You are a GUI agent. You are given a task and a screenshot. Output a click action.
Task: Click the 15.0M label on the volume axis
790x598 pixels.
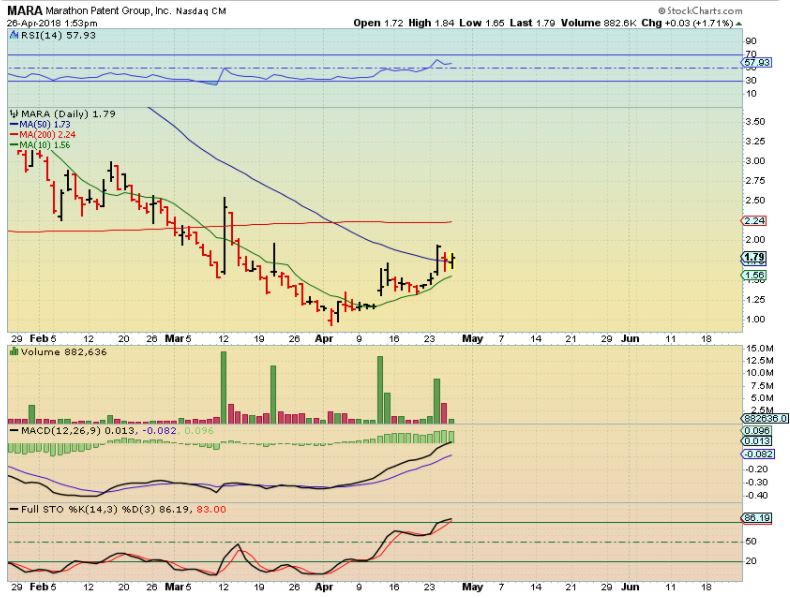(x=761, y=348)
